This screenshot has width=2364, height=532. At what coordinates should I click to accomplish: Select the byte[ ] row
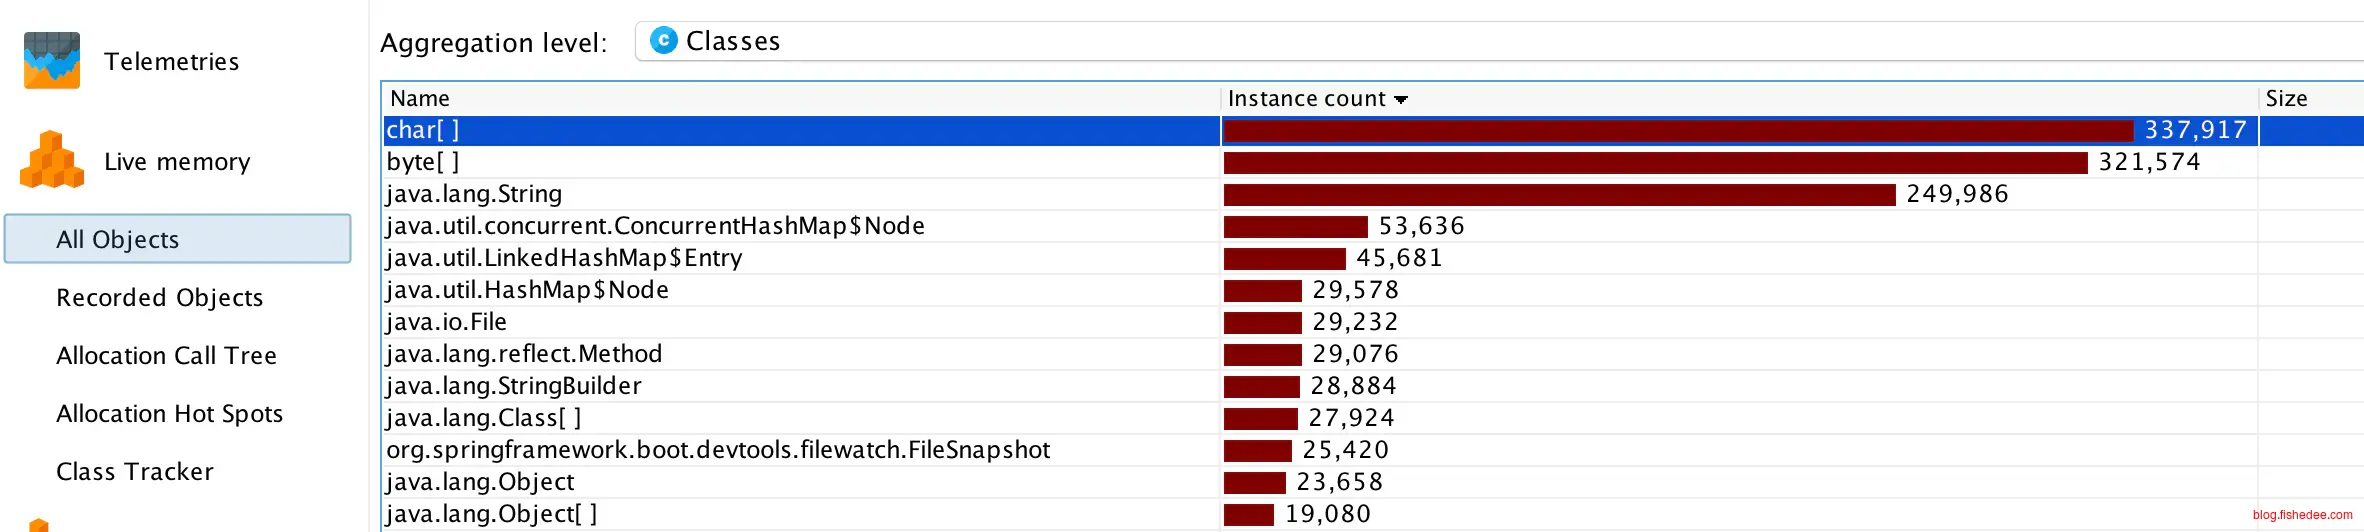423,162
